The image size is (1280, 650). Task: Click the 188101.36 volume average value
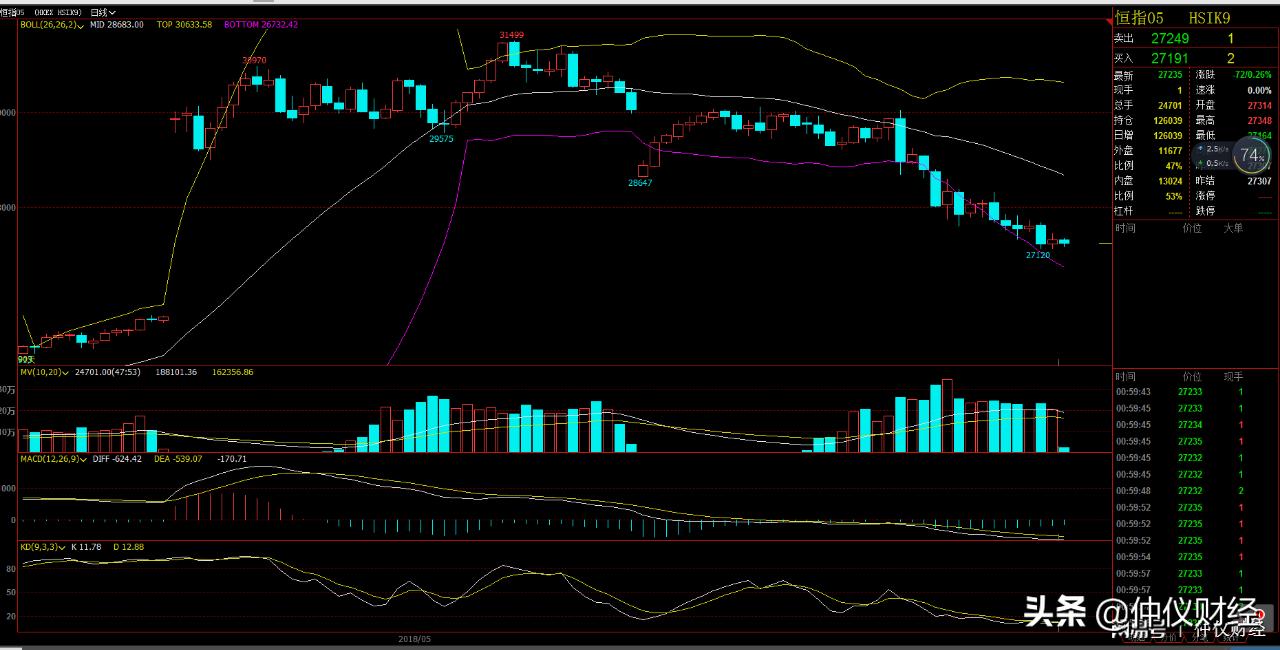click(x=176, y=372)
